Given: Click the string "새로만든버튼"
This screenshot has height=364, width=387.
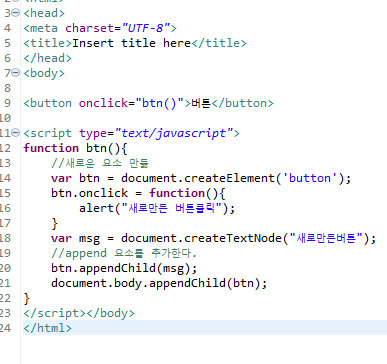Looking at the screenshot, I should tap(326, 238).
